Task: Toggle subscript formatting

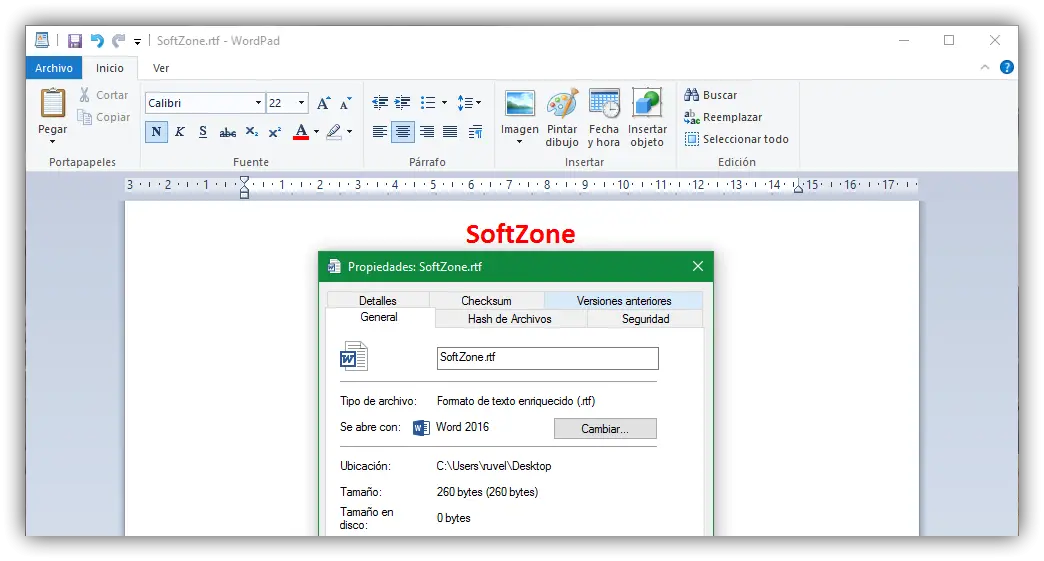Action: click(252, 132)
